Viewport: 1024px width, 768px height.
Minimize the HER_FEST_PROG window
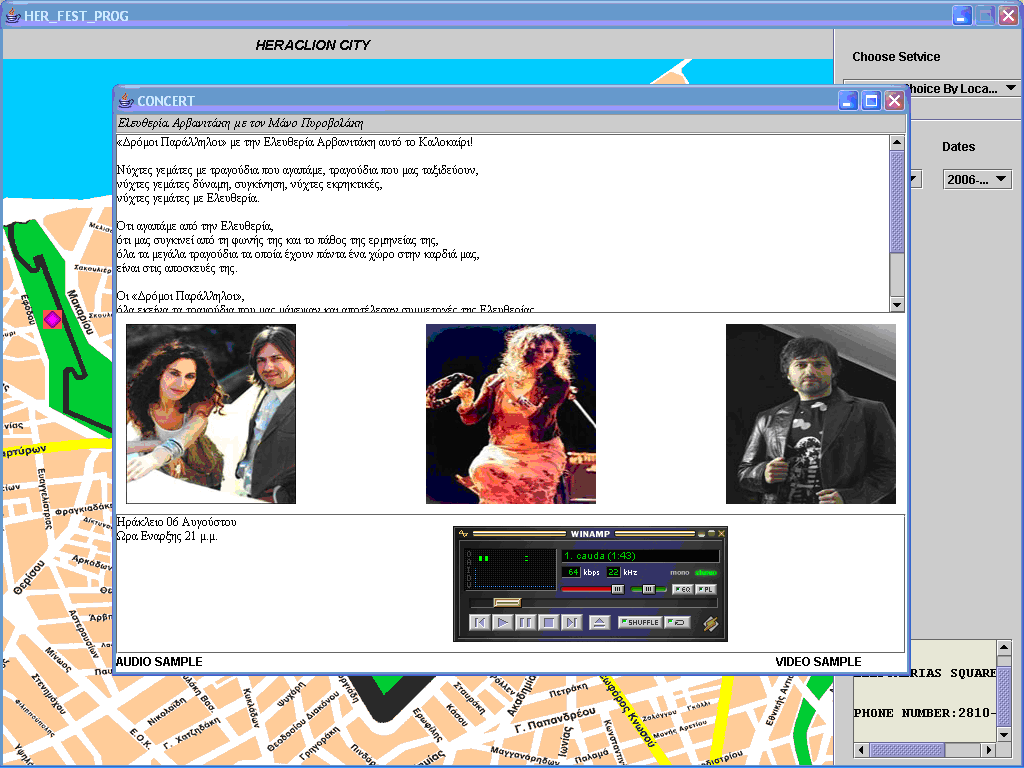(962, 15)
